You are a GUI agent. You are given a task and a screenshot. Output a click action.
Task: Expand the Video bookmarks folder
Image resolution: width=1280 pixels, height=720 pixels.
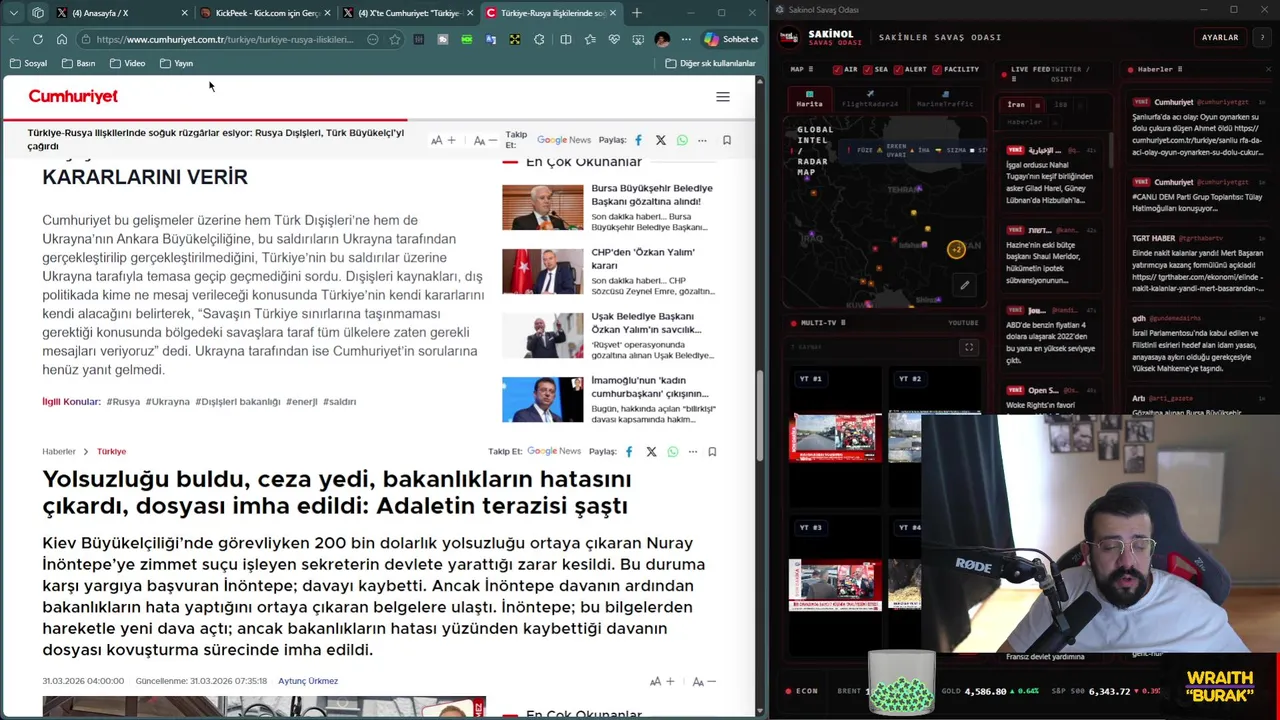pos(127,63)
